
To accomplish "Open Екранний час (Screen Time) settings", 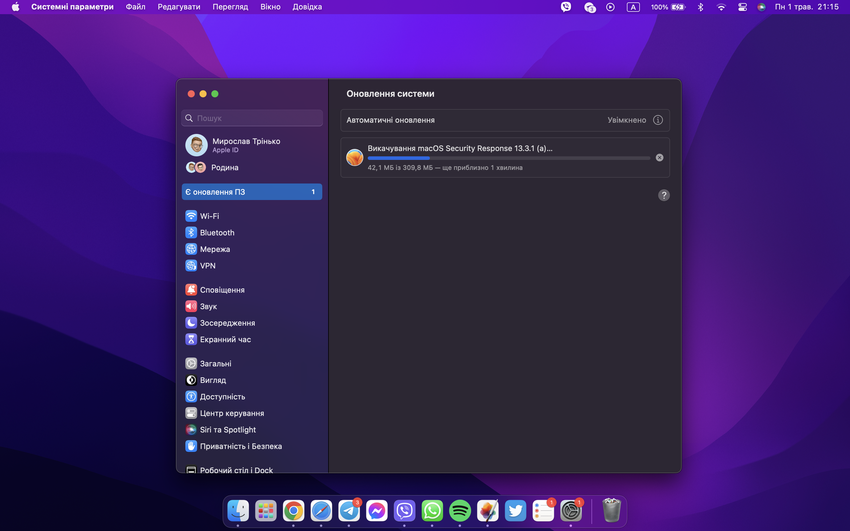I will (225, 340).
